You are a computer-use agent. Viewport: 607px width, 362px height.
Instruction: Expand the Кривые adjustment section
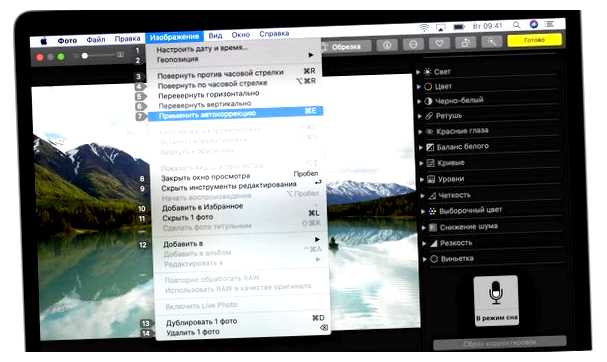(x=421, y=163)
